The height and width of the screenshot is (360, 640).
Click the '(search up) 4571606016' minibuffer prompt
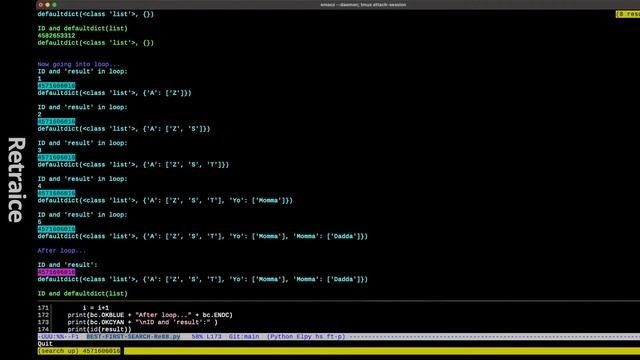click(79, 351)
